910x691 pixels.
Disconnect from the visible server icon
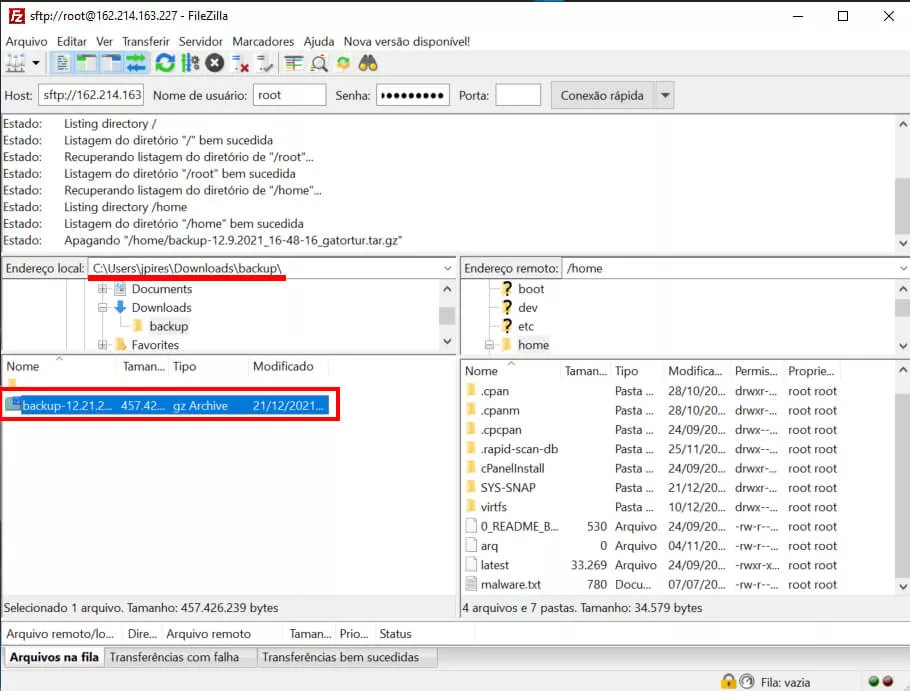pos(240,63)
